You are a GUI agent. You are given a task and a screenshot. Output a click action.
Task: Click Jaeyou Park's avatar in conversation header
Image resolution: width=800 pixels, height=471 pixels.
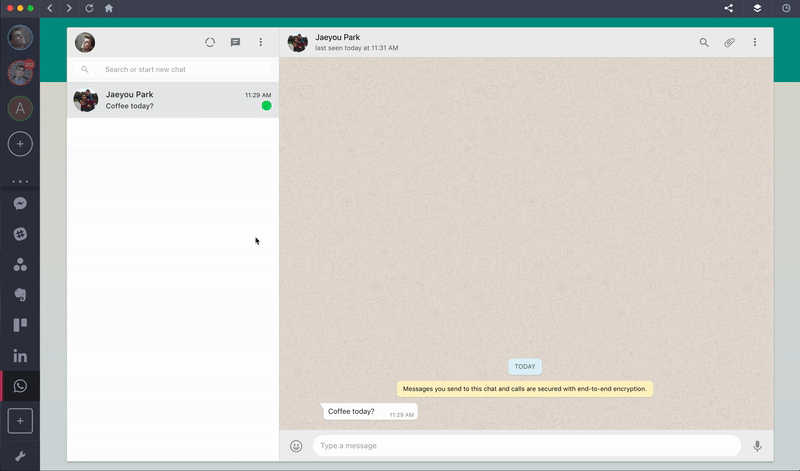(x=297, y=42)
